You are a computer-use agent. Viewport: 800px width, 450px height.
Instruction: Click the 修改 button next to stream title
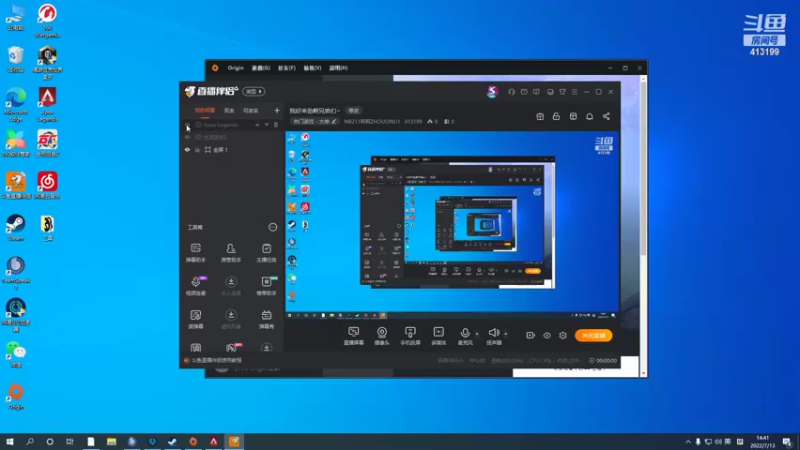click(354, 110)
